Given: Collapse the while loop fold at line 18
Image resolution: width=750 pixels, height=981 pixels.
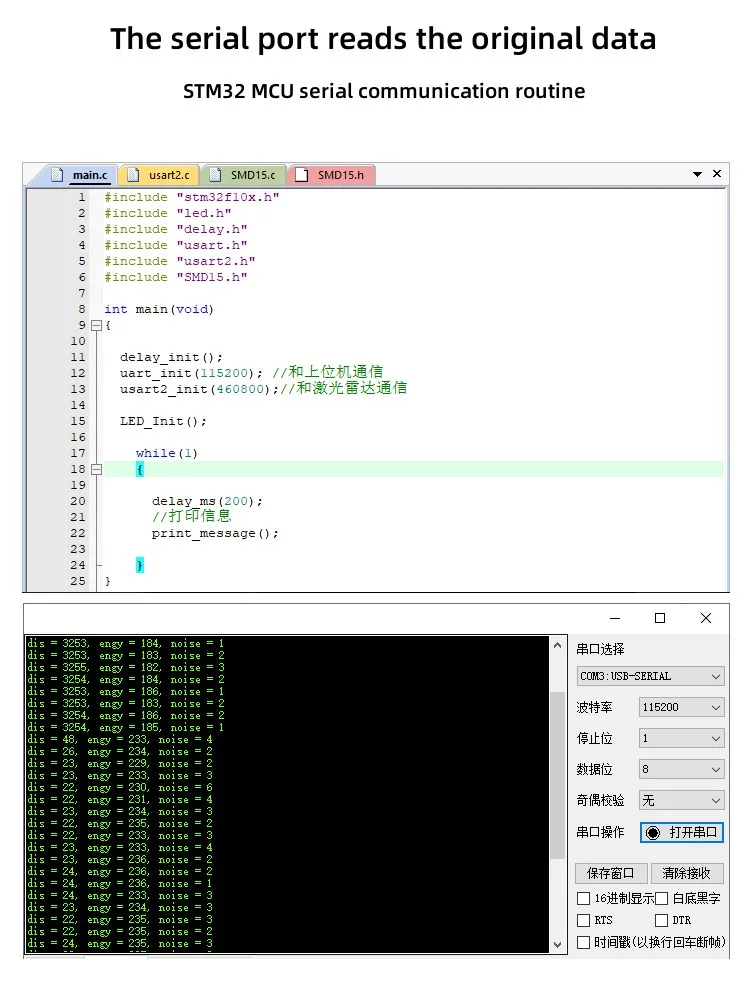Looking at the screenshot, I should coord(96,469).
